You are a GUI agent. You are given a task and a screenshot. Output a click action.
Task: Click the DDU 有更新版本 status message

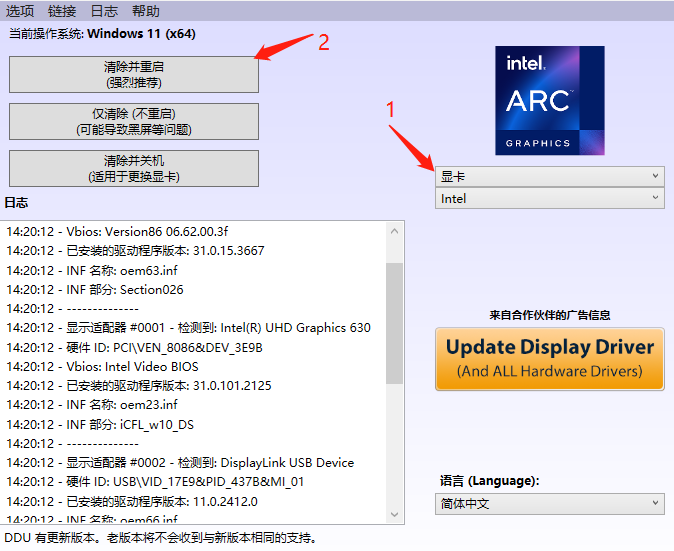click(x=161, y=538)
